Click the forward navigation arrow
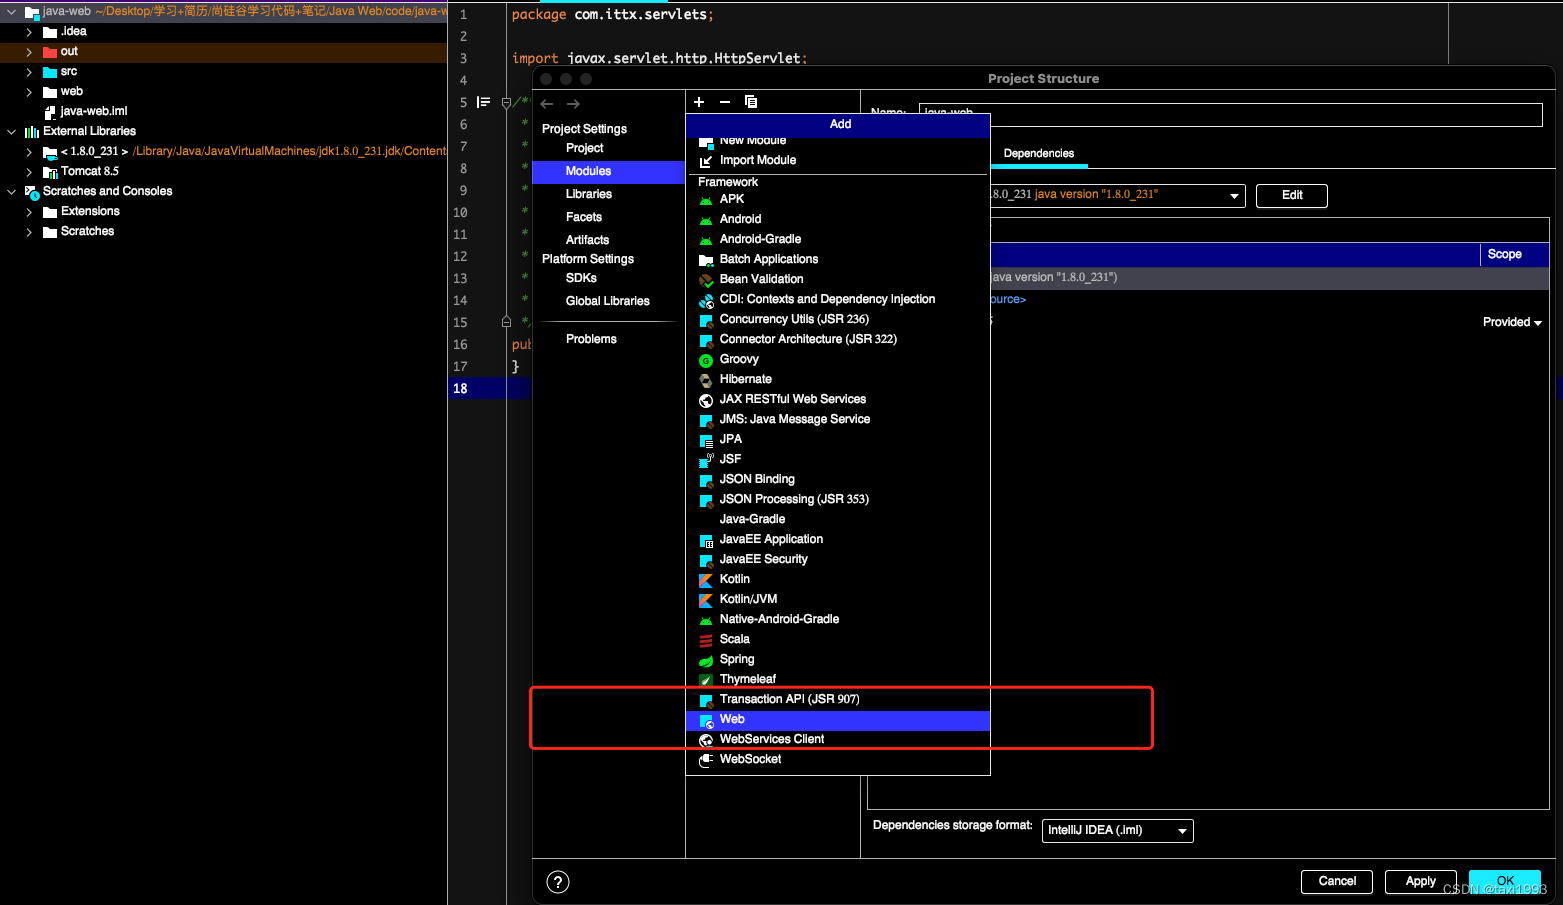Image resolution: width=1563 pixels, height=905 pixels. pos(572,102)
